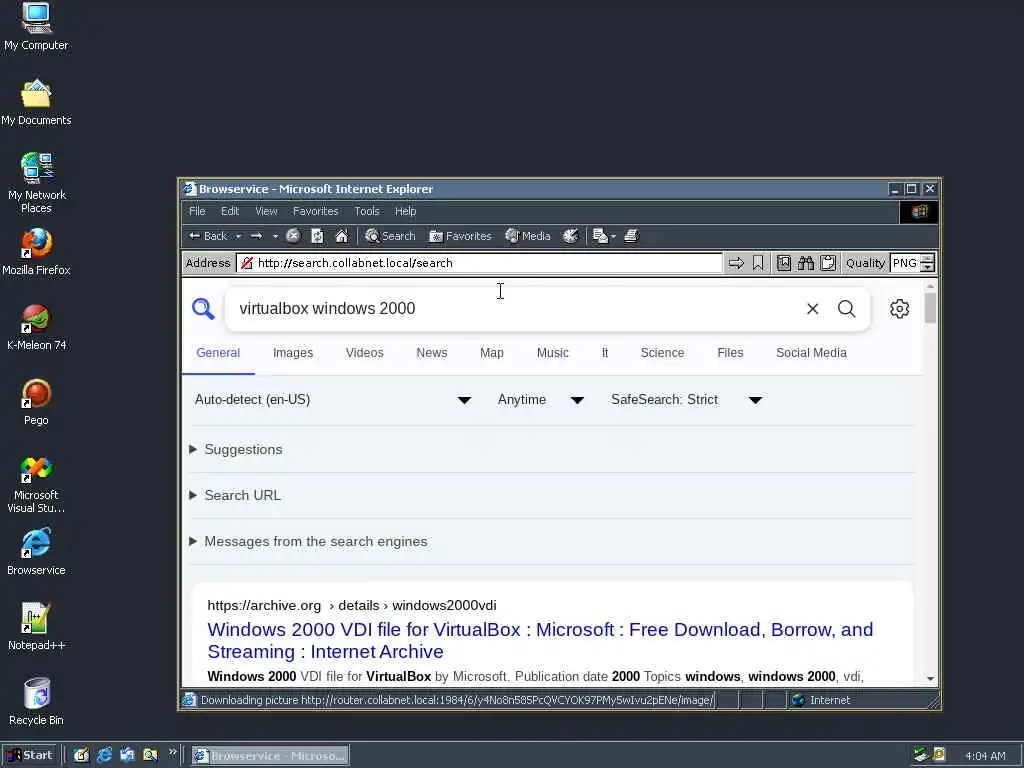Click the binoculars find icon

point(806,263)
